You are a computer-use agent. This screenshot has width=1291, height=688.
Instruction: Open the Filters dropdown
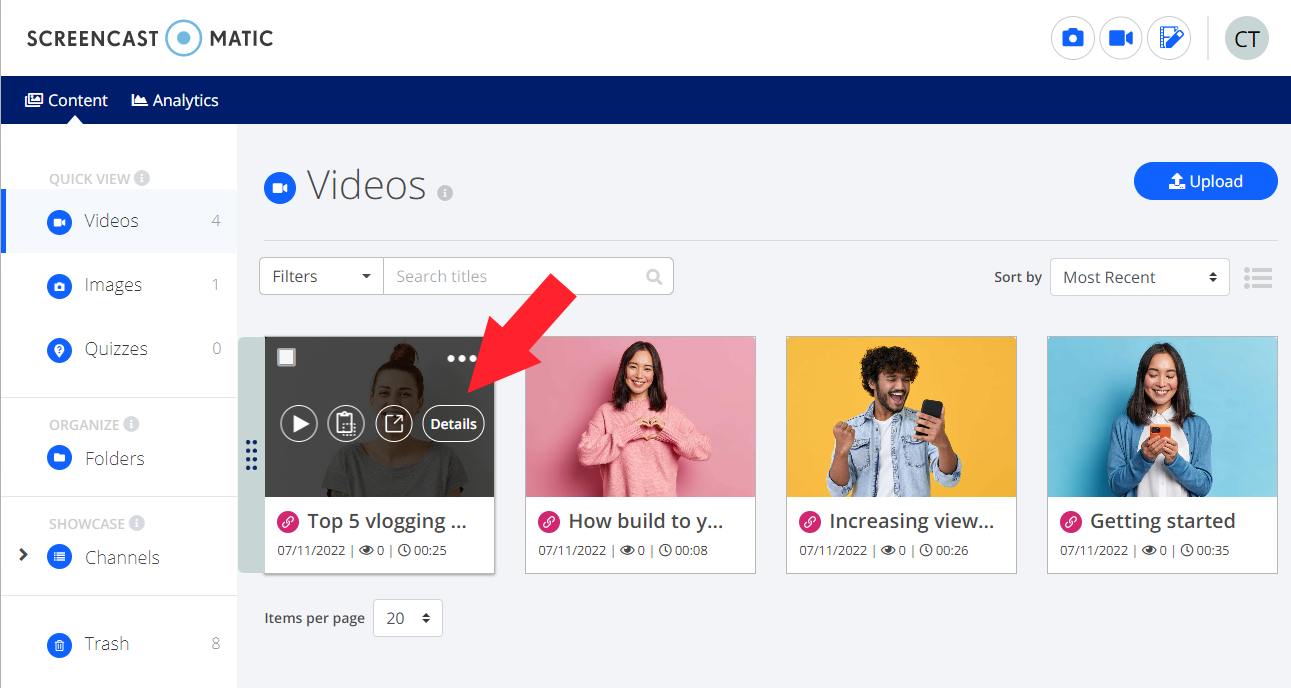[x=321, y=276]
